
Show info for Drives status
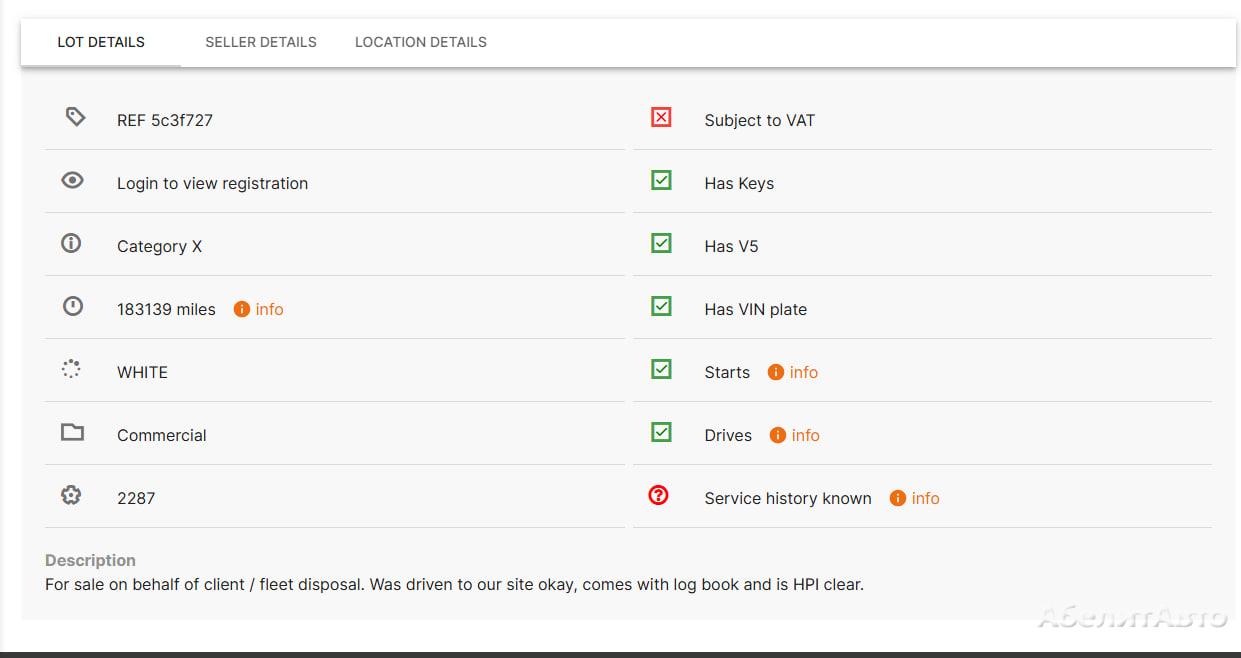[795, 435]
